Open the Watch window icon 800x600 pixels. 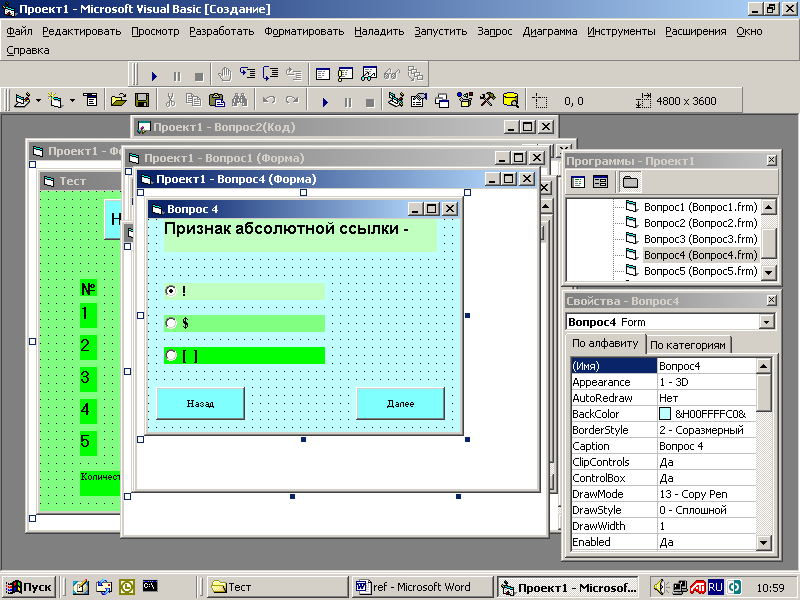click(368, 75)
